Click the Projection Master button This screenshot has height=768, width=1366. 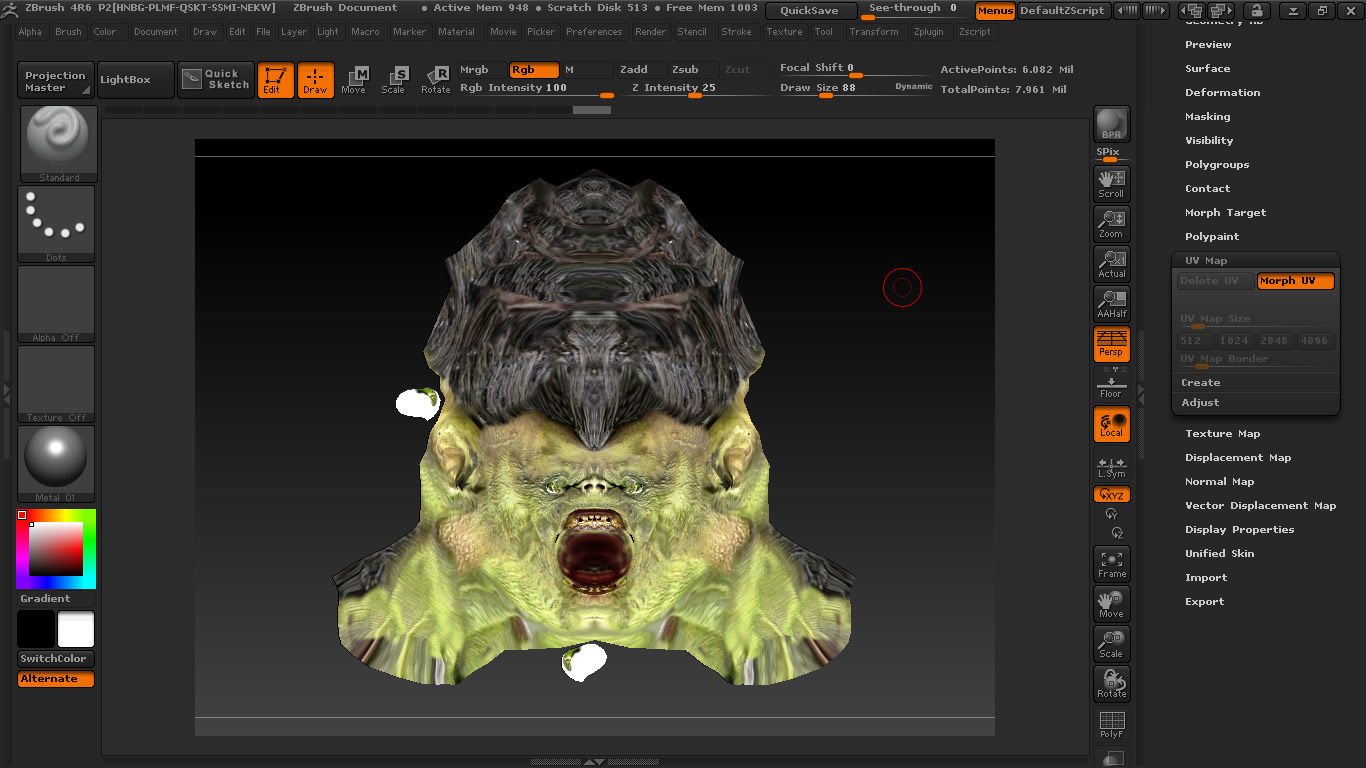coord(56,81)
